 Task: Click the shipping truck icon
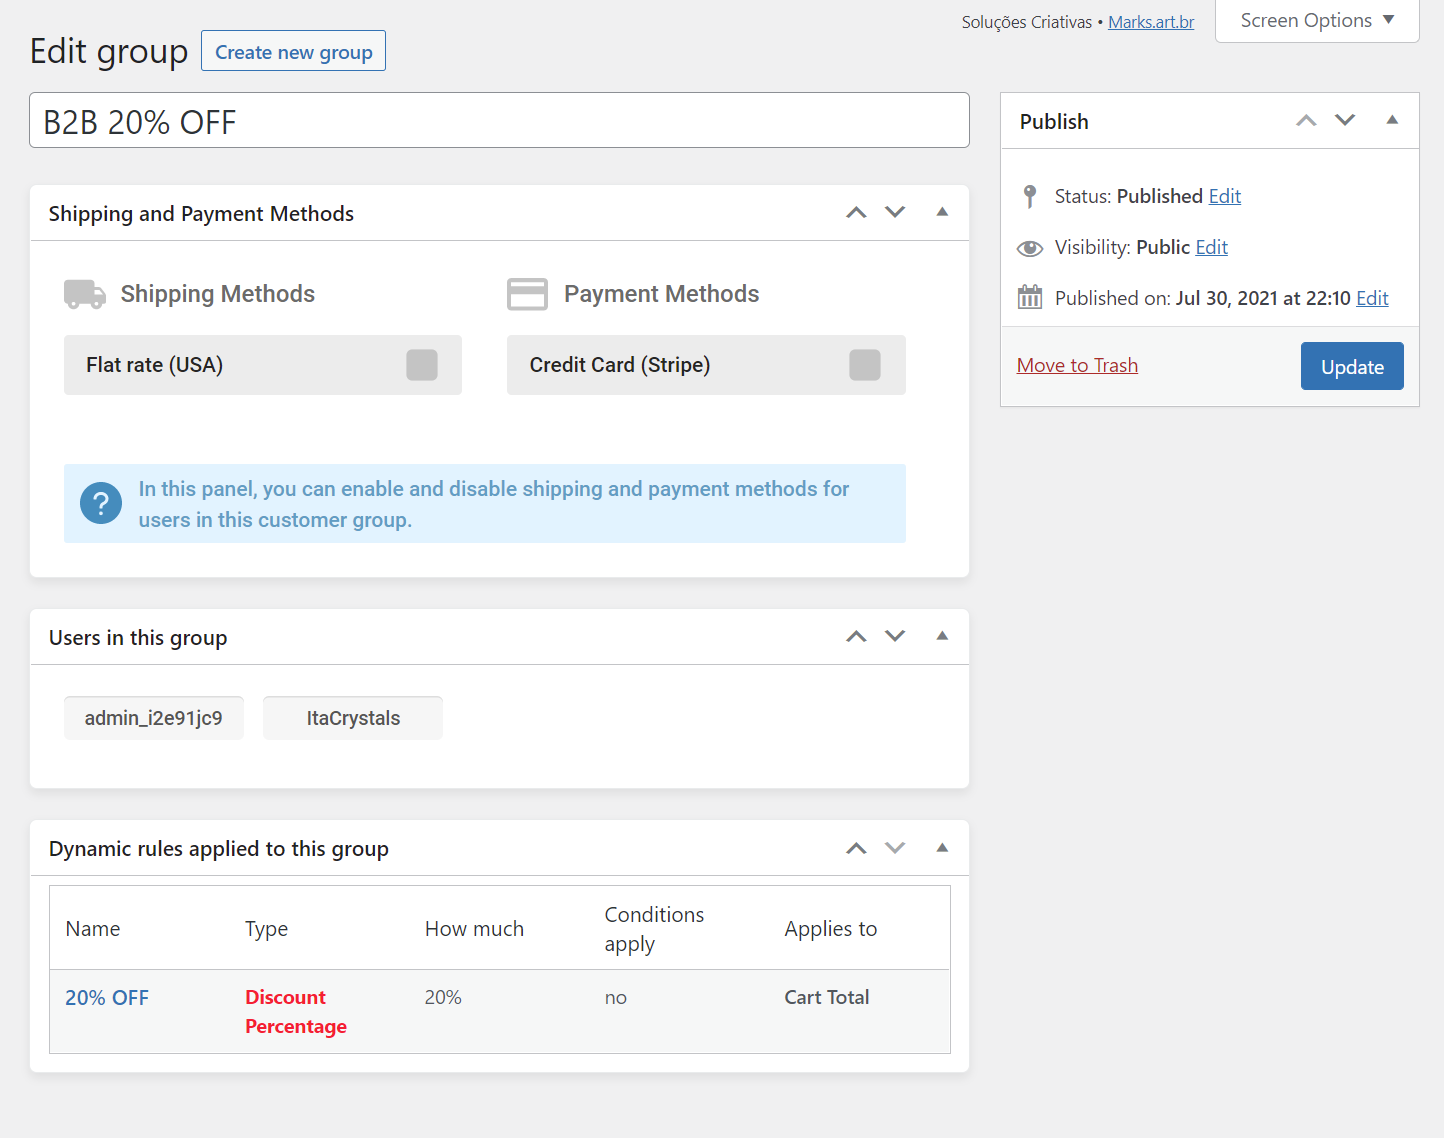pyautogui.click(x=85, y=294)
